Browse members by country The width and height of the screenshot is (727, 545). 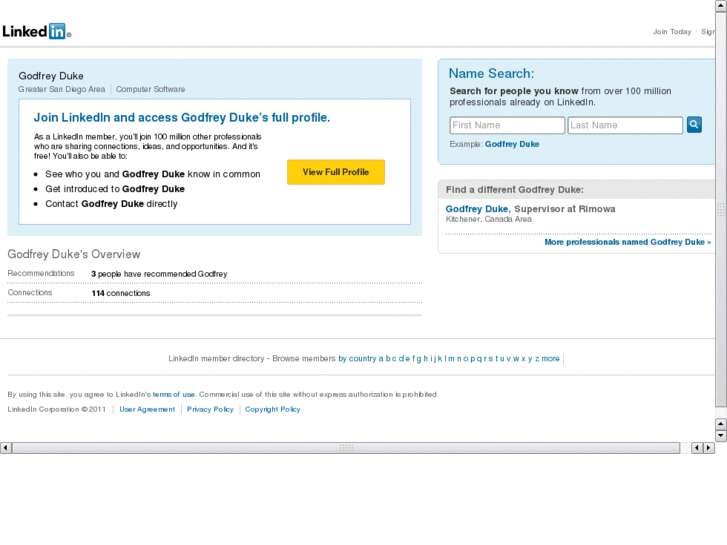coord(357,359)
